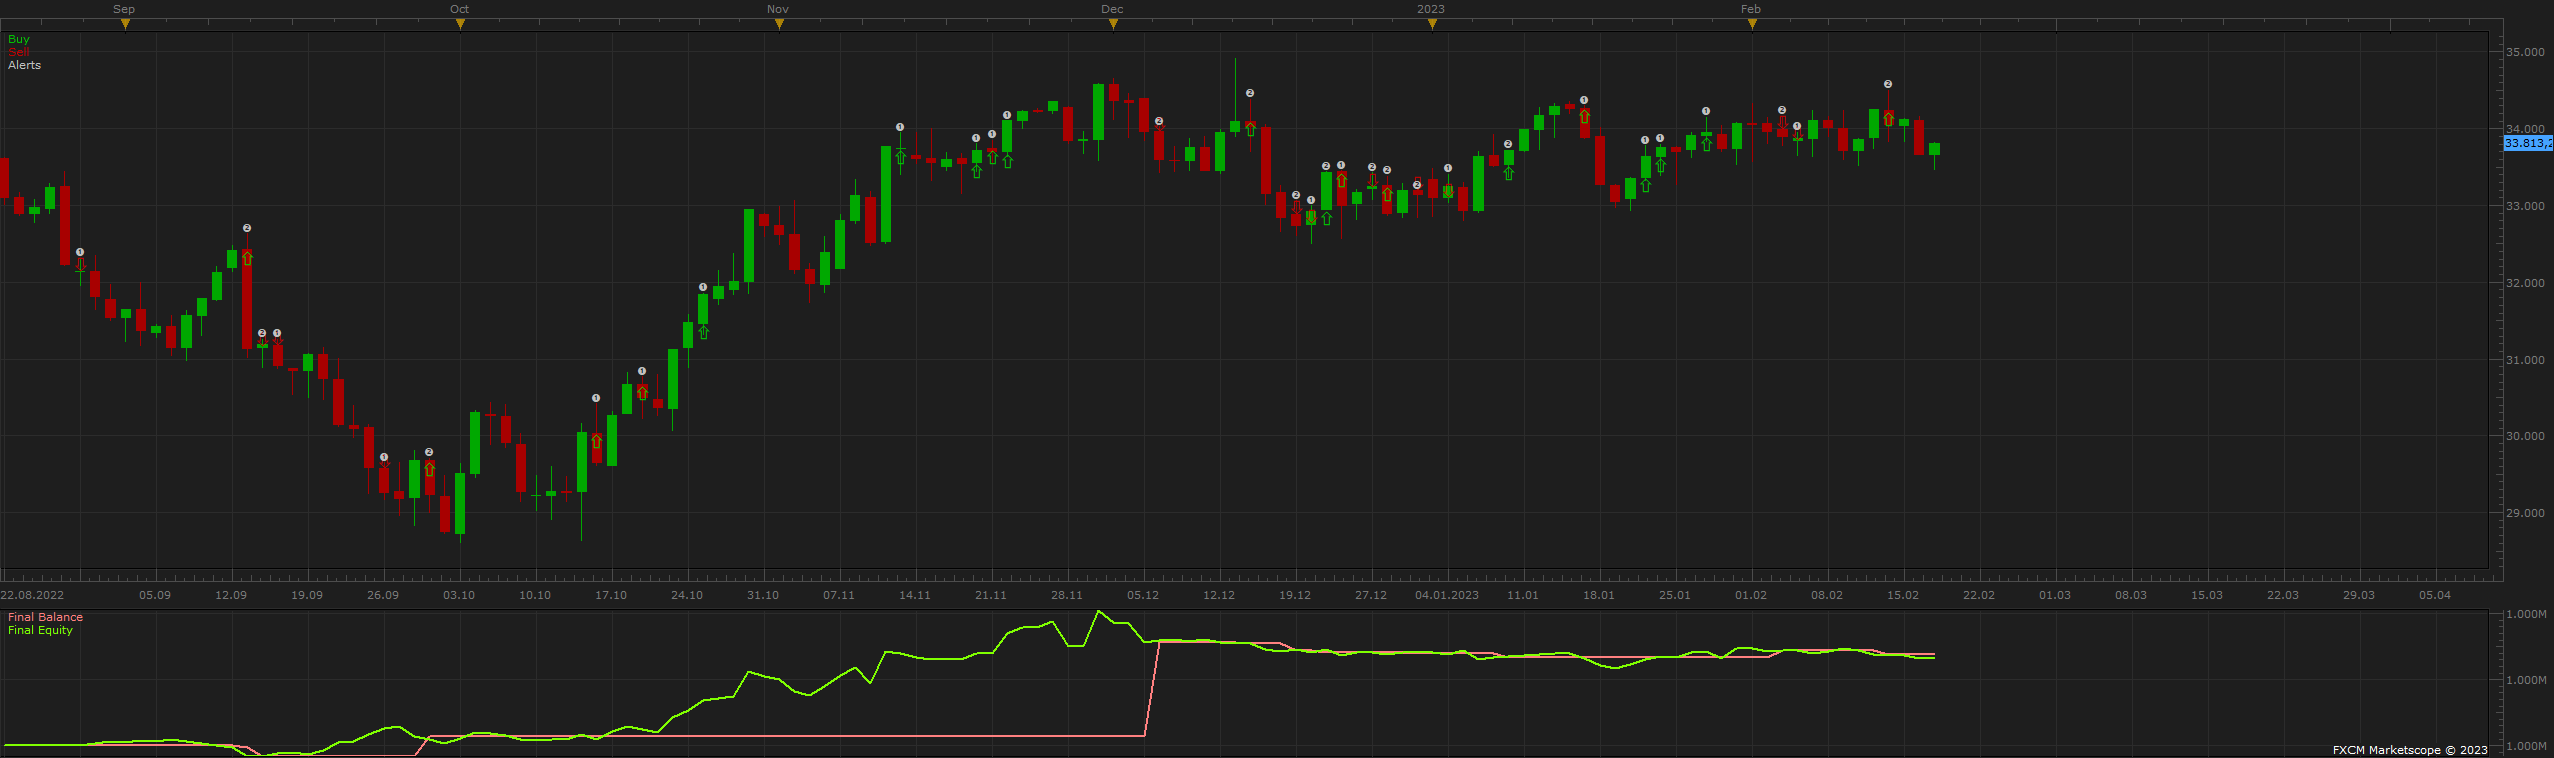The height and width of the screenshot is (758, 2554).
Task: Click the 35.000 price axis label
Action: click(2525, 52)
